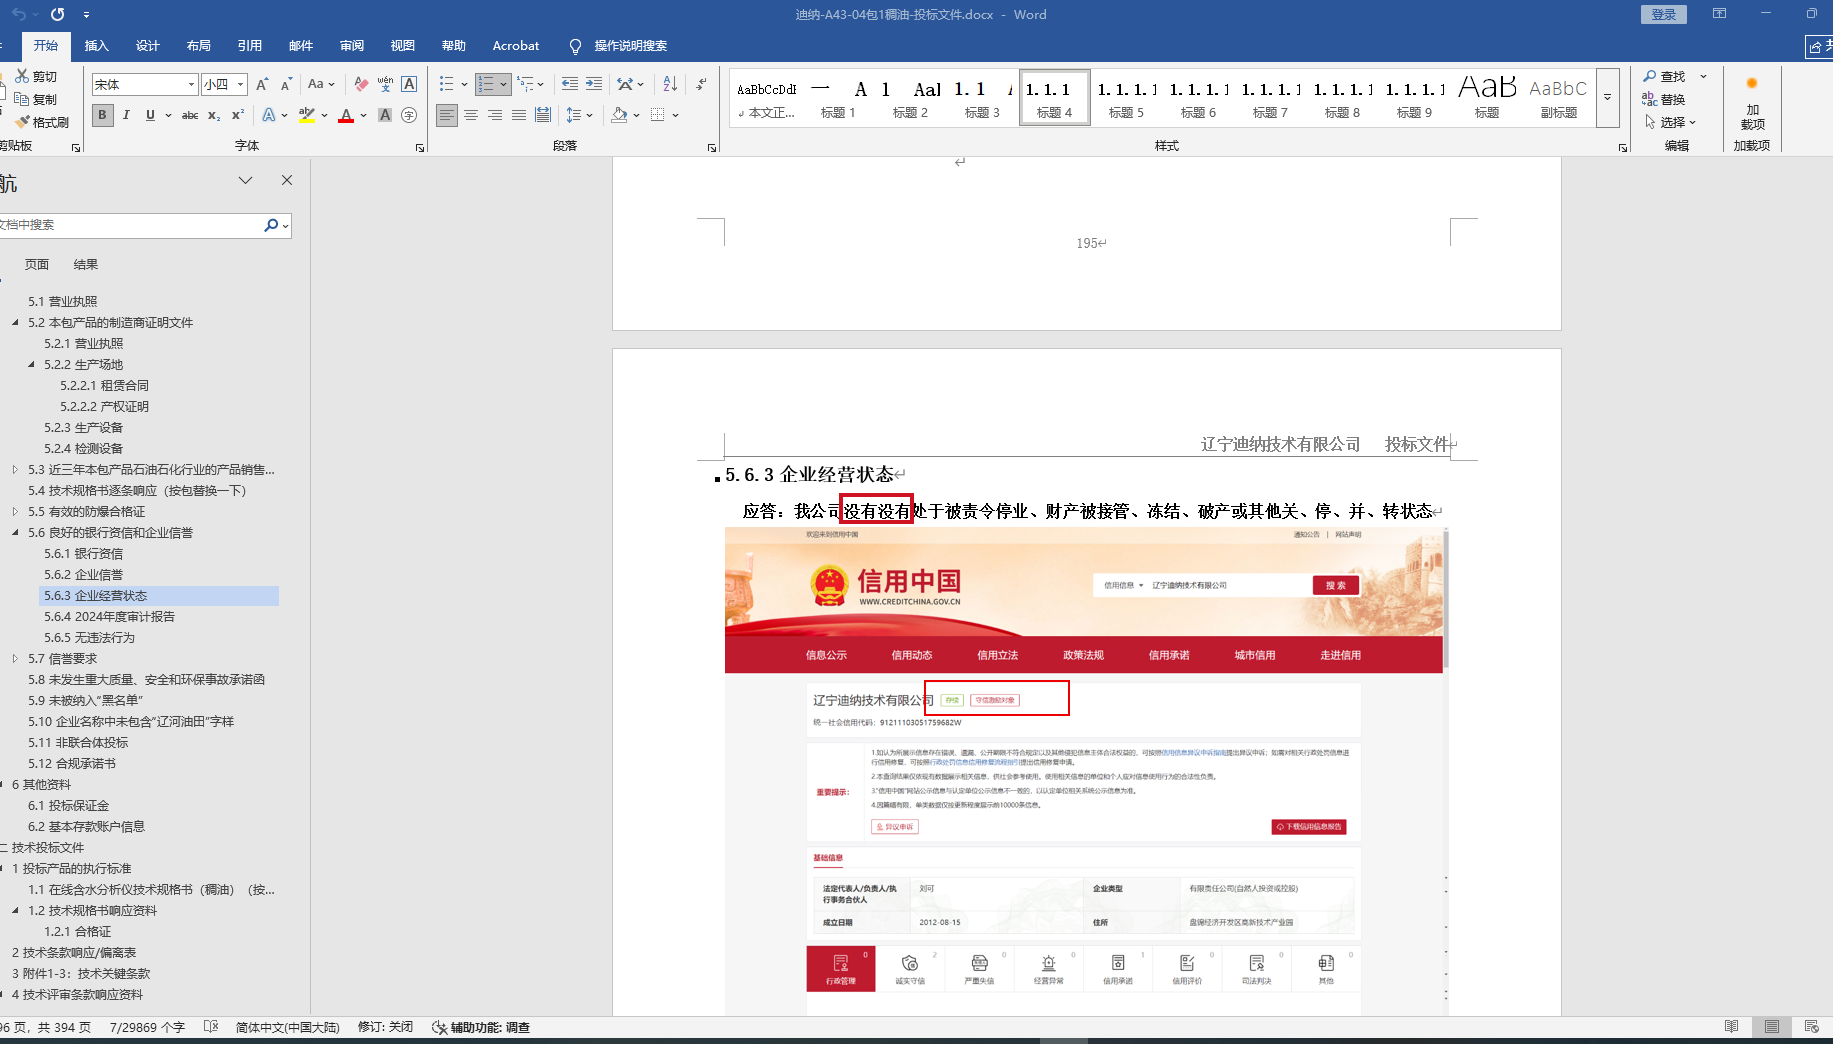Viewport: 1833px width, 1044px height.
Task: Apply enclosed character (circled 字) icon
Action: (409, 116)
